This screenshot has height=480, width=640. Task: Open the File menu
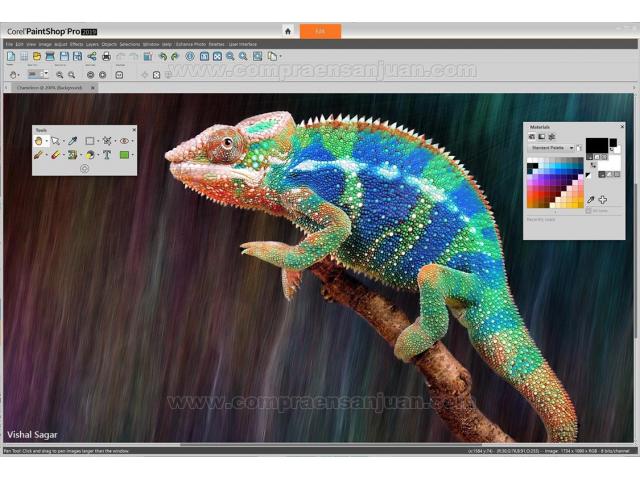(x=9, y=44)
